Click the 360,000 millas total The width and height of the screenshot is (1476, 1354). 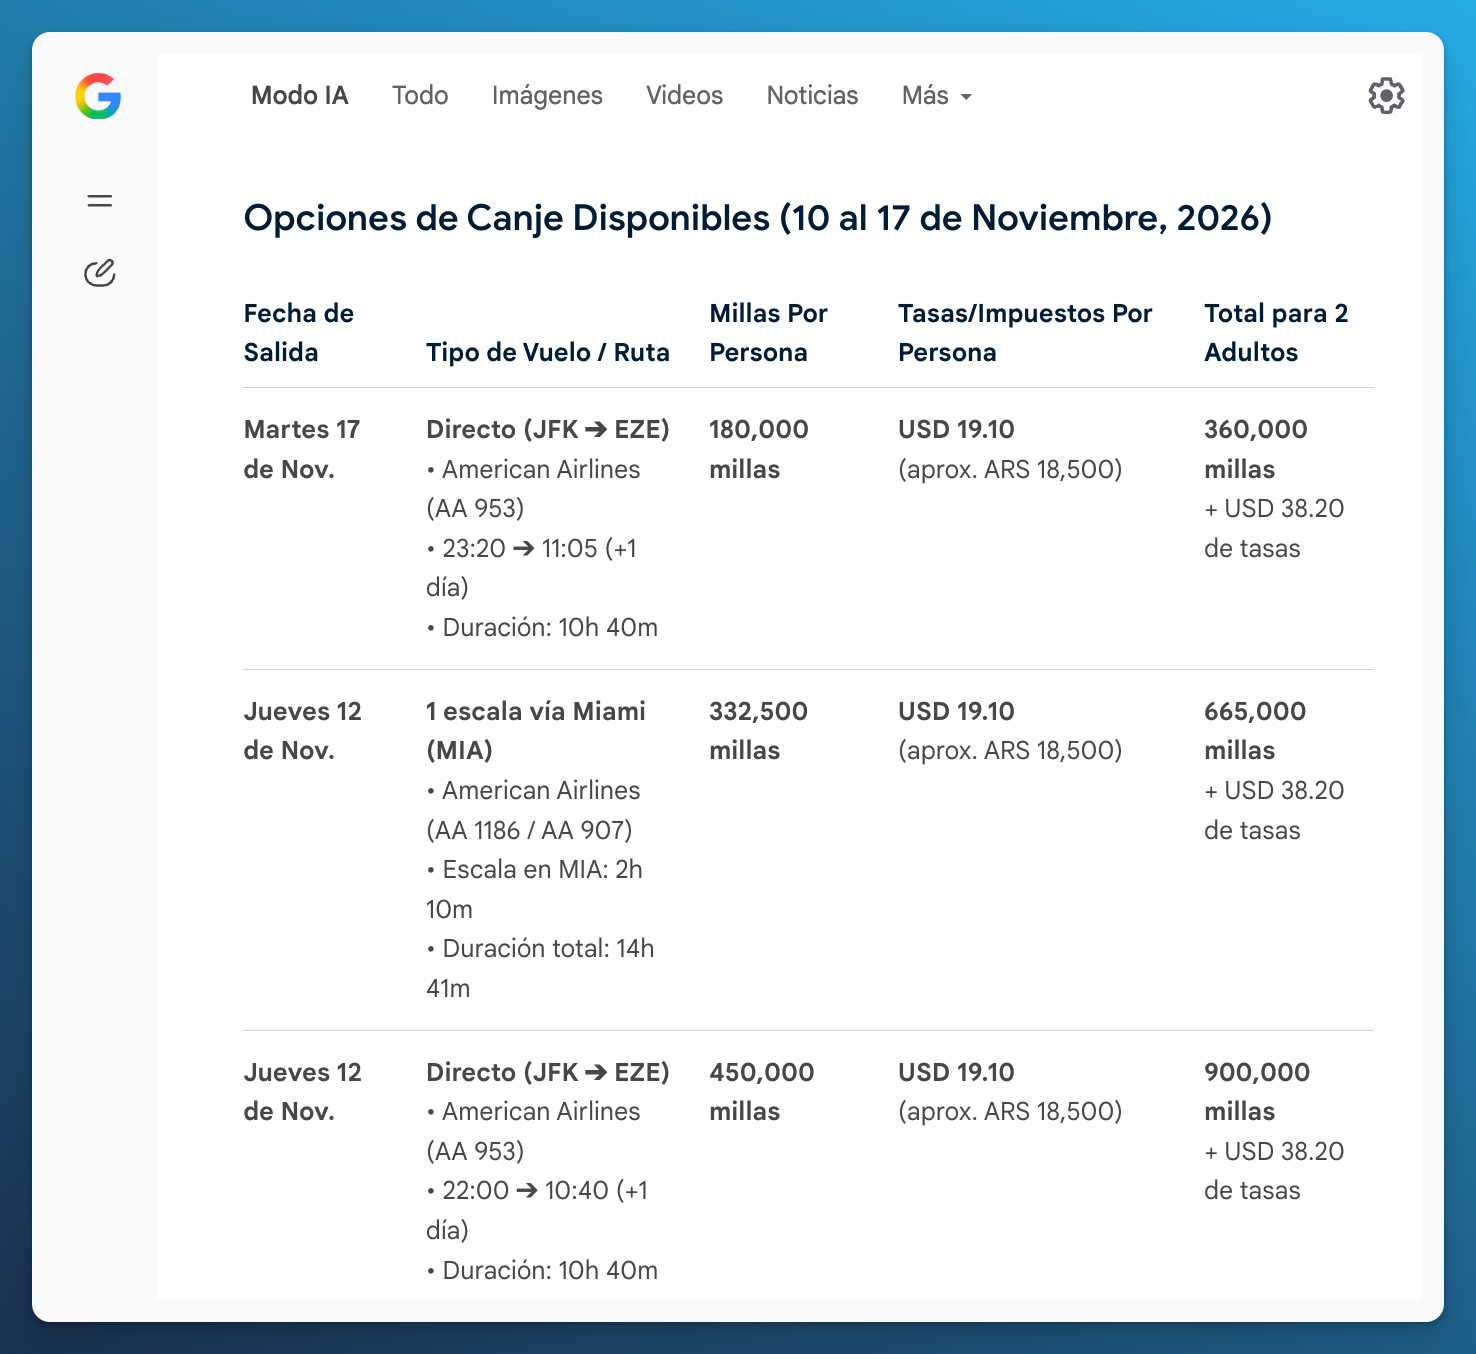[1256, 449]
